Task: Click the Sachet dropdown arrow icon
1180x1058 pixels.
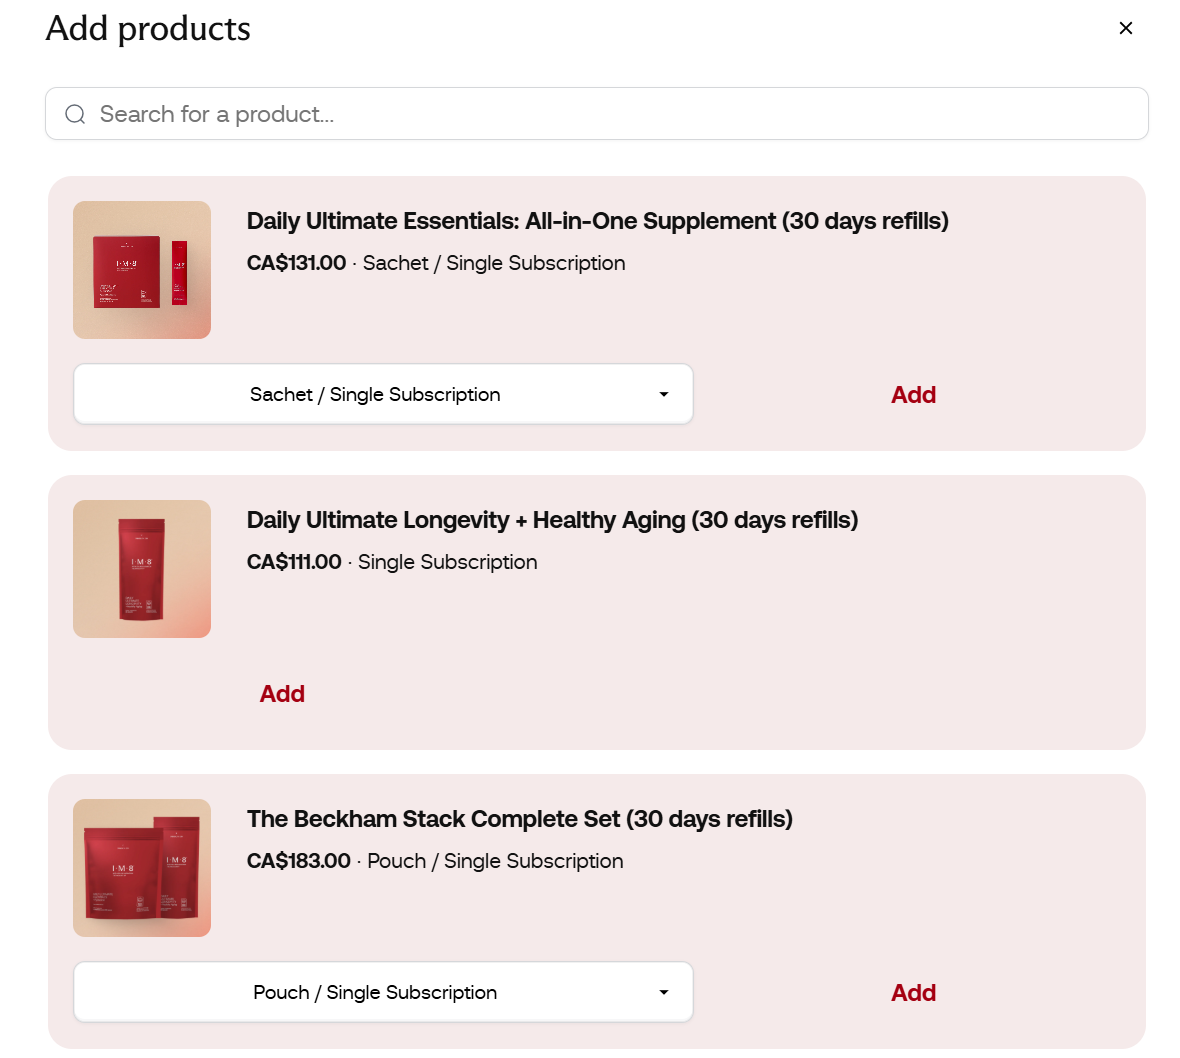Action: point(664,394)
